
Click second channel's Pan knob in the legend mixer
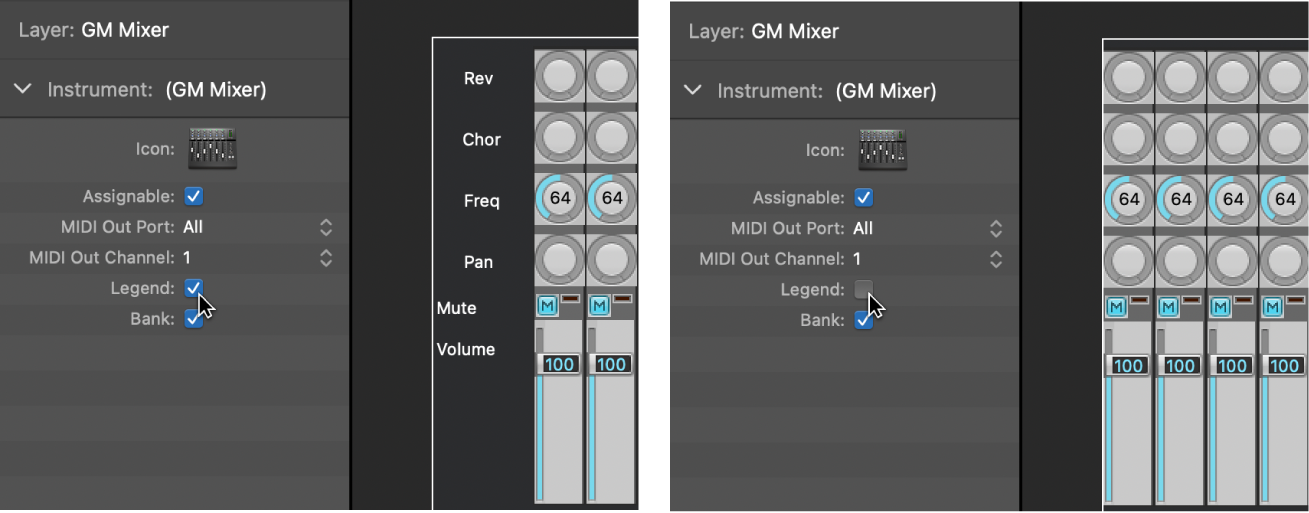(x=612, y=259)
